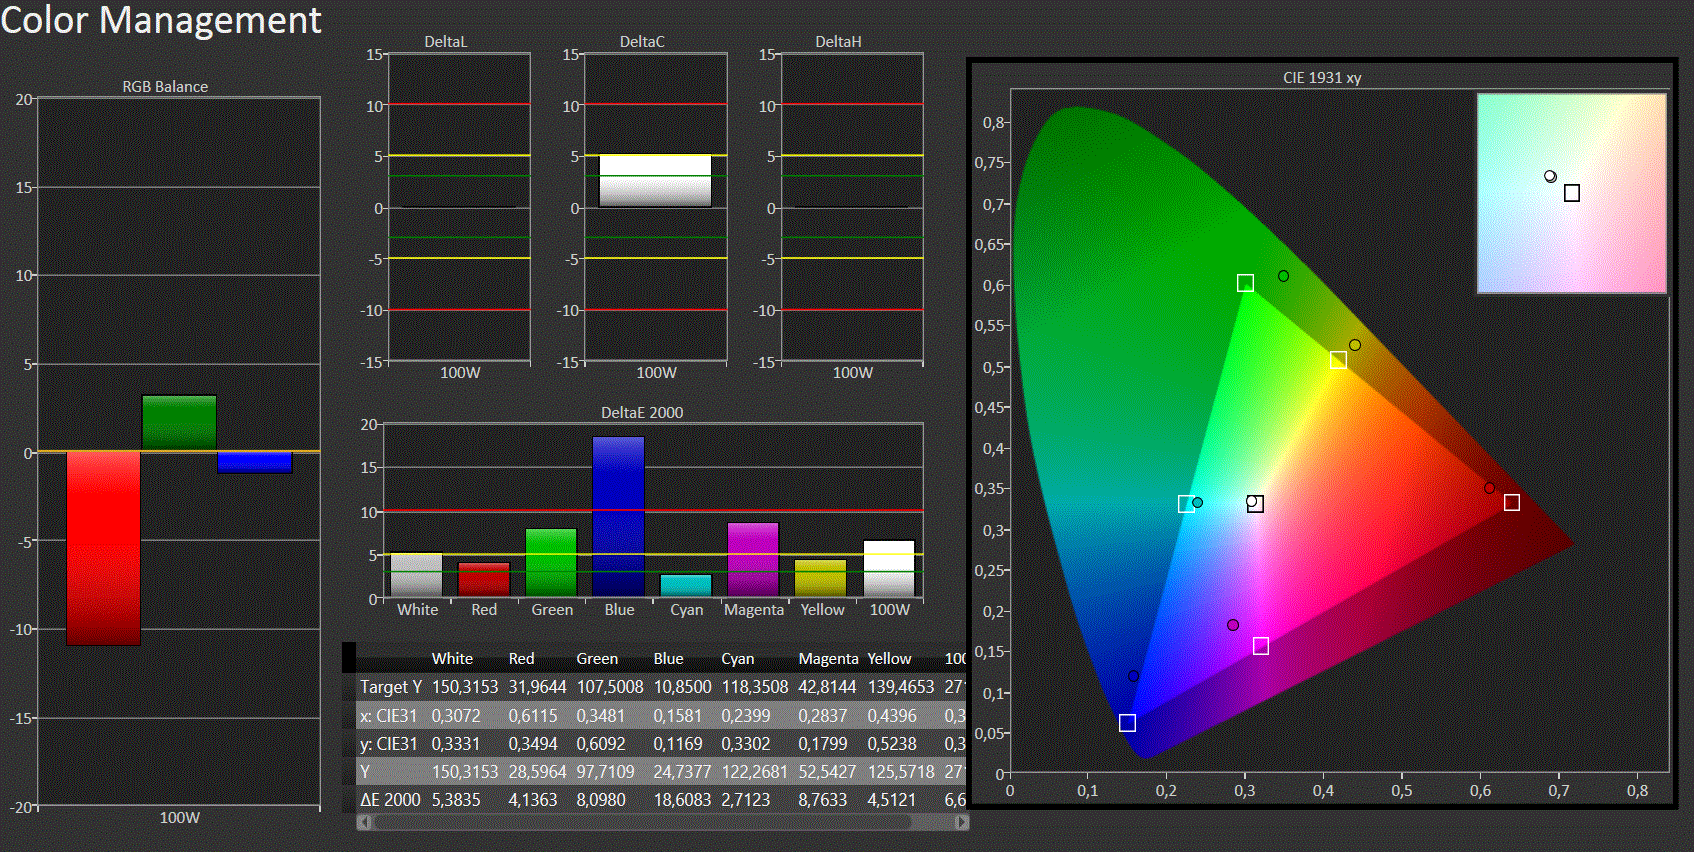Click Blue Target Y value 10,8500
The height and width of the screenshot is (852, 1694).
[x=682, y=687]
